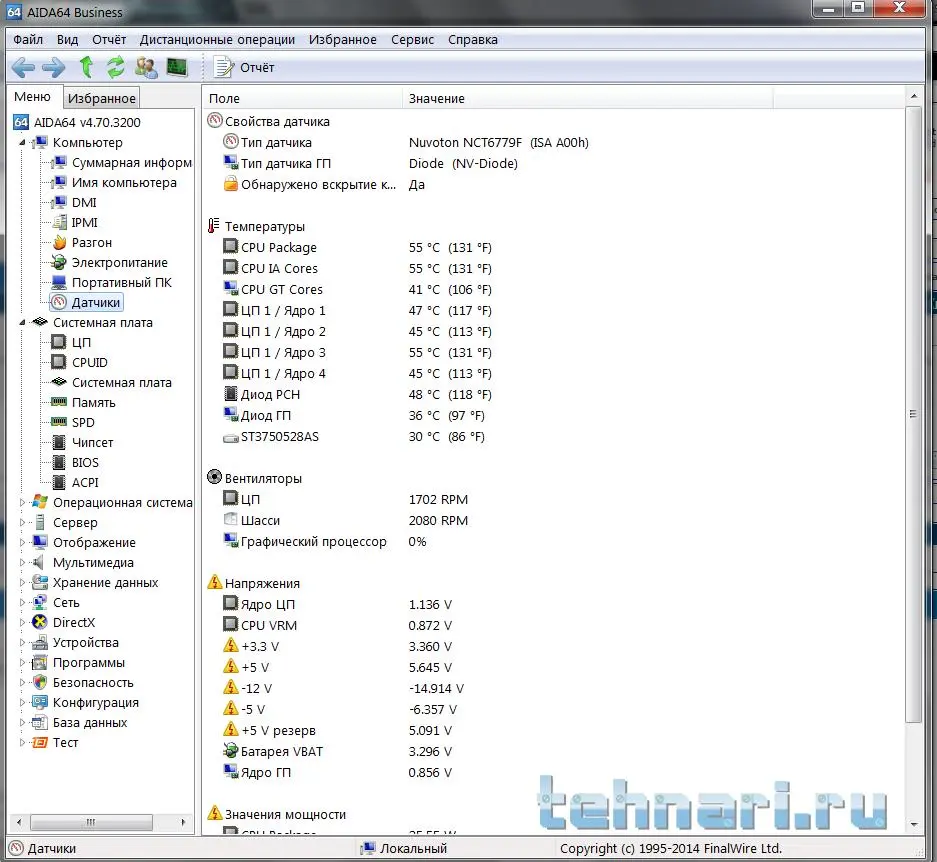Click the IPMI item icon
The width and height of the screenshot is (937, 862).
pyautogui.click(x=59, y=222)
